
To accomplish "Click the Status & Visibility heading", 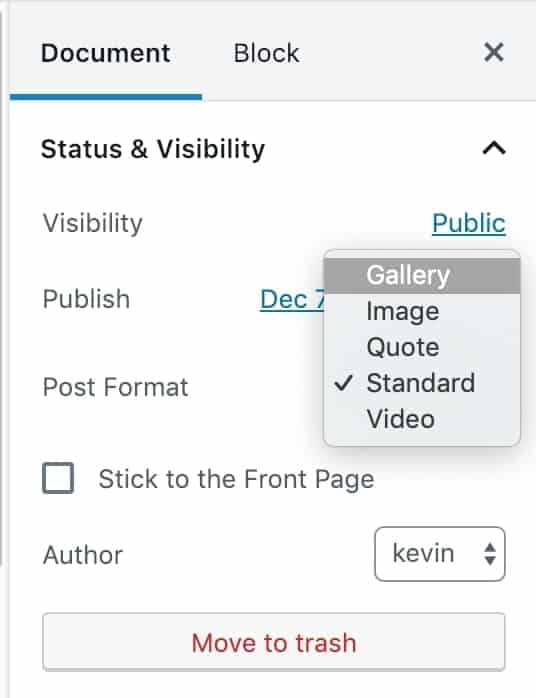I will coord(153,149).
